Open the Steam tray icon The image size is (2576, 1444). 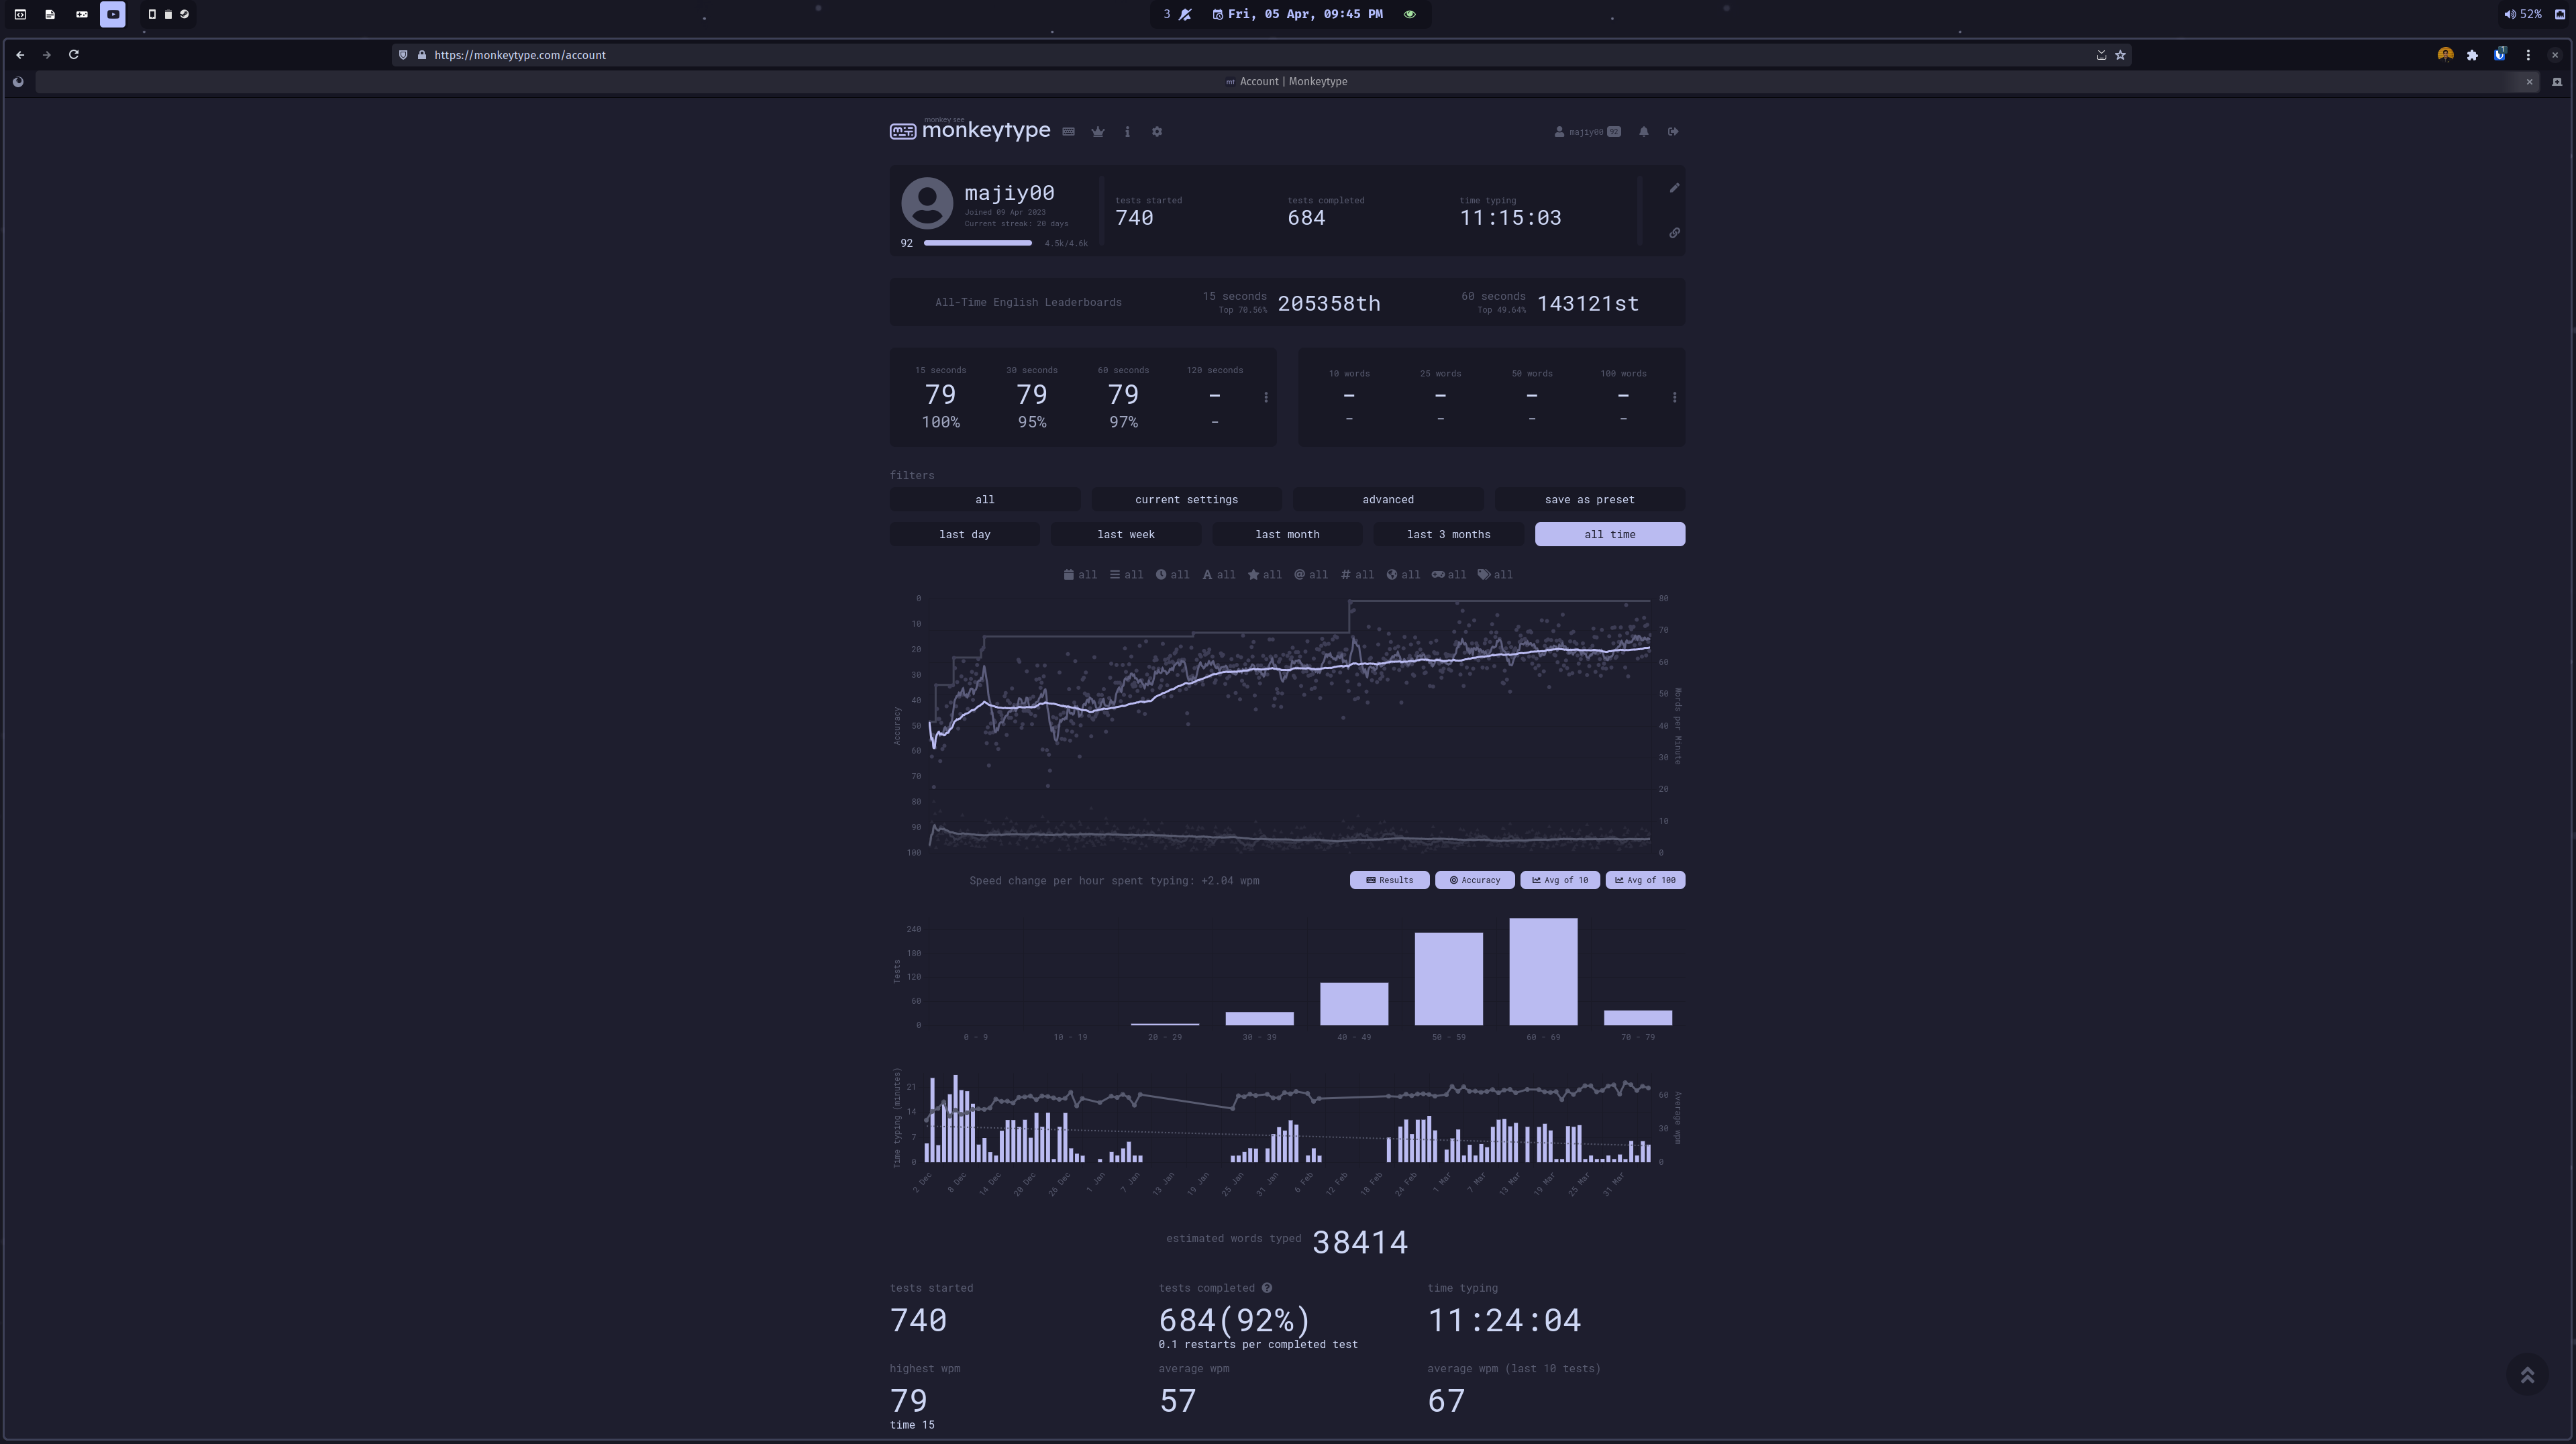coord(184,14)
